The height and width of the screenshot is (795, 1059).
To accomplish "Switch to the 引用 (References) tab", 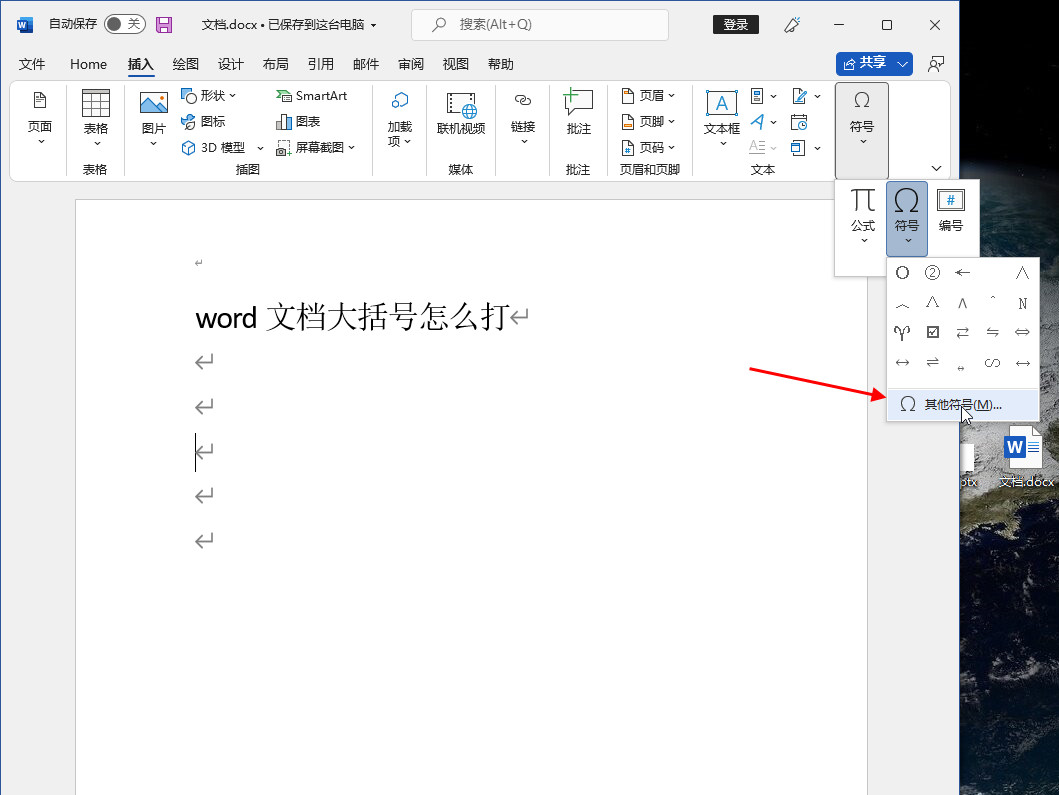I will (x=321, y=64).
